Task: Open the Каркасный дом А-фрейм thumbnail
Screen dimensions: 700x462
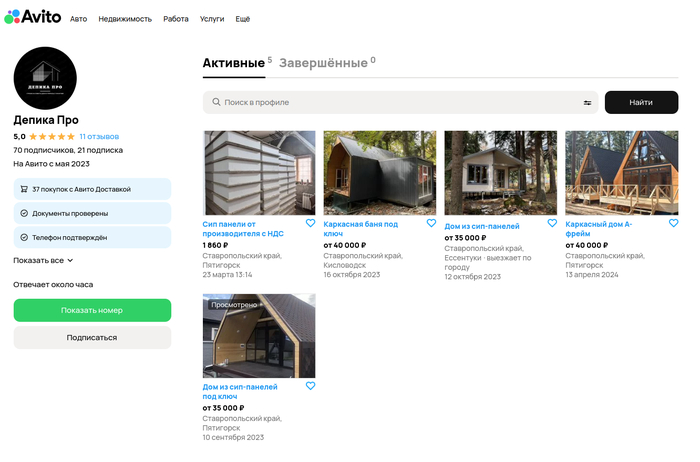Action: [x=621, y=172]
